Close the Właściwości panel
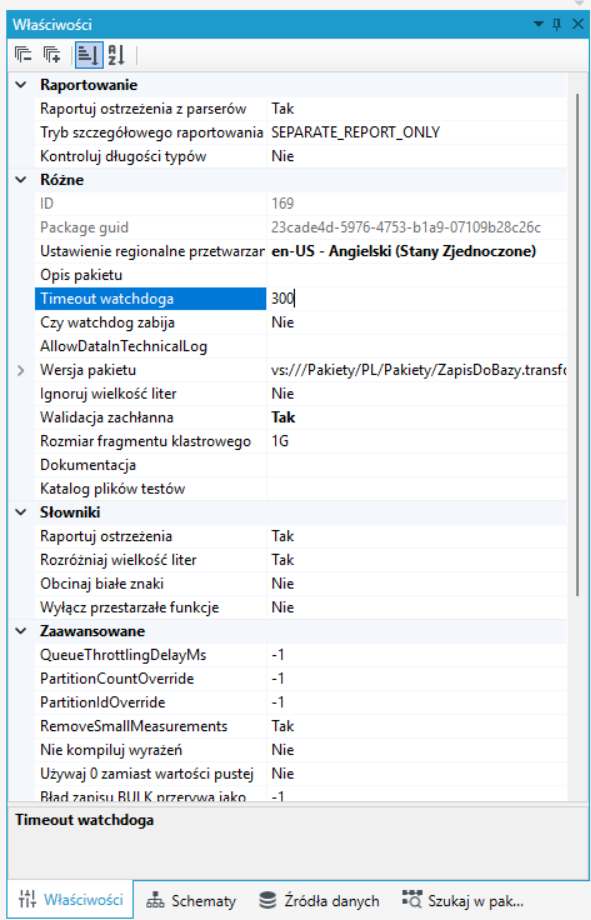591x920 pixels. pos(578,24)
